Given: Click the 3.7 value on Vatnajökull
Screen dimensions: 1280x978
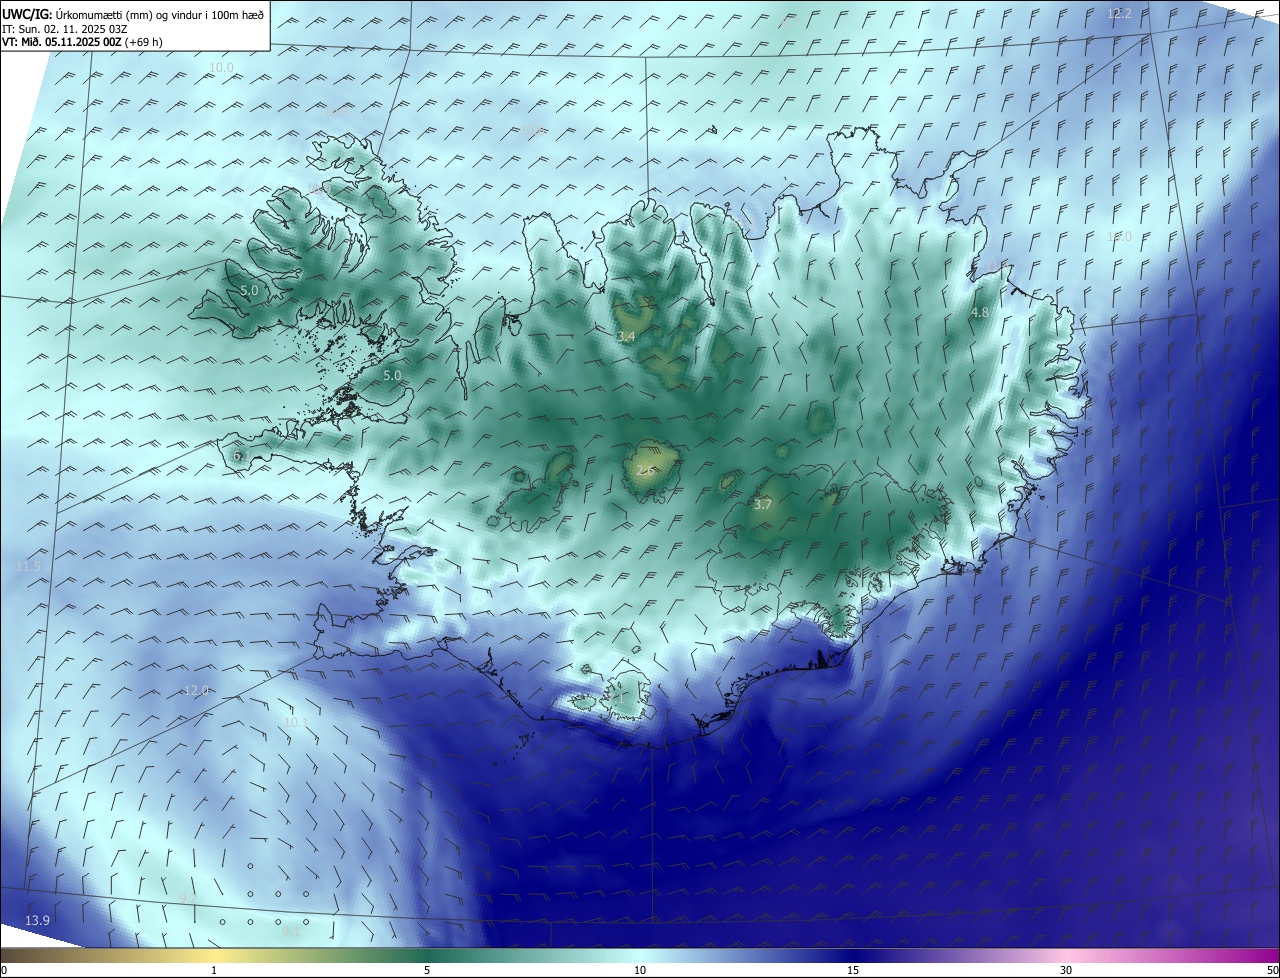Looking at the screenshot, I should tap(762, 505).
